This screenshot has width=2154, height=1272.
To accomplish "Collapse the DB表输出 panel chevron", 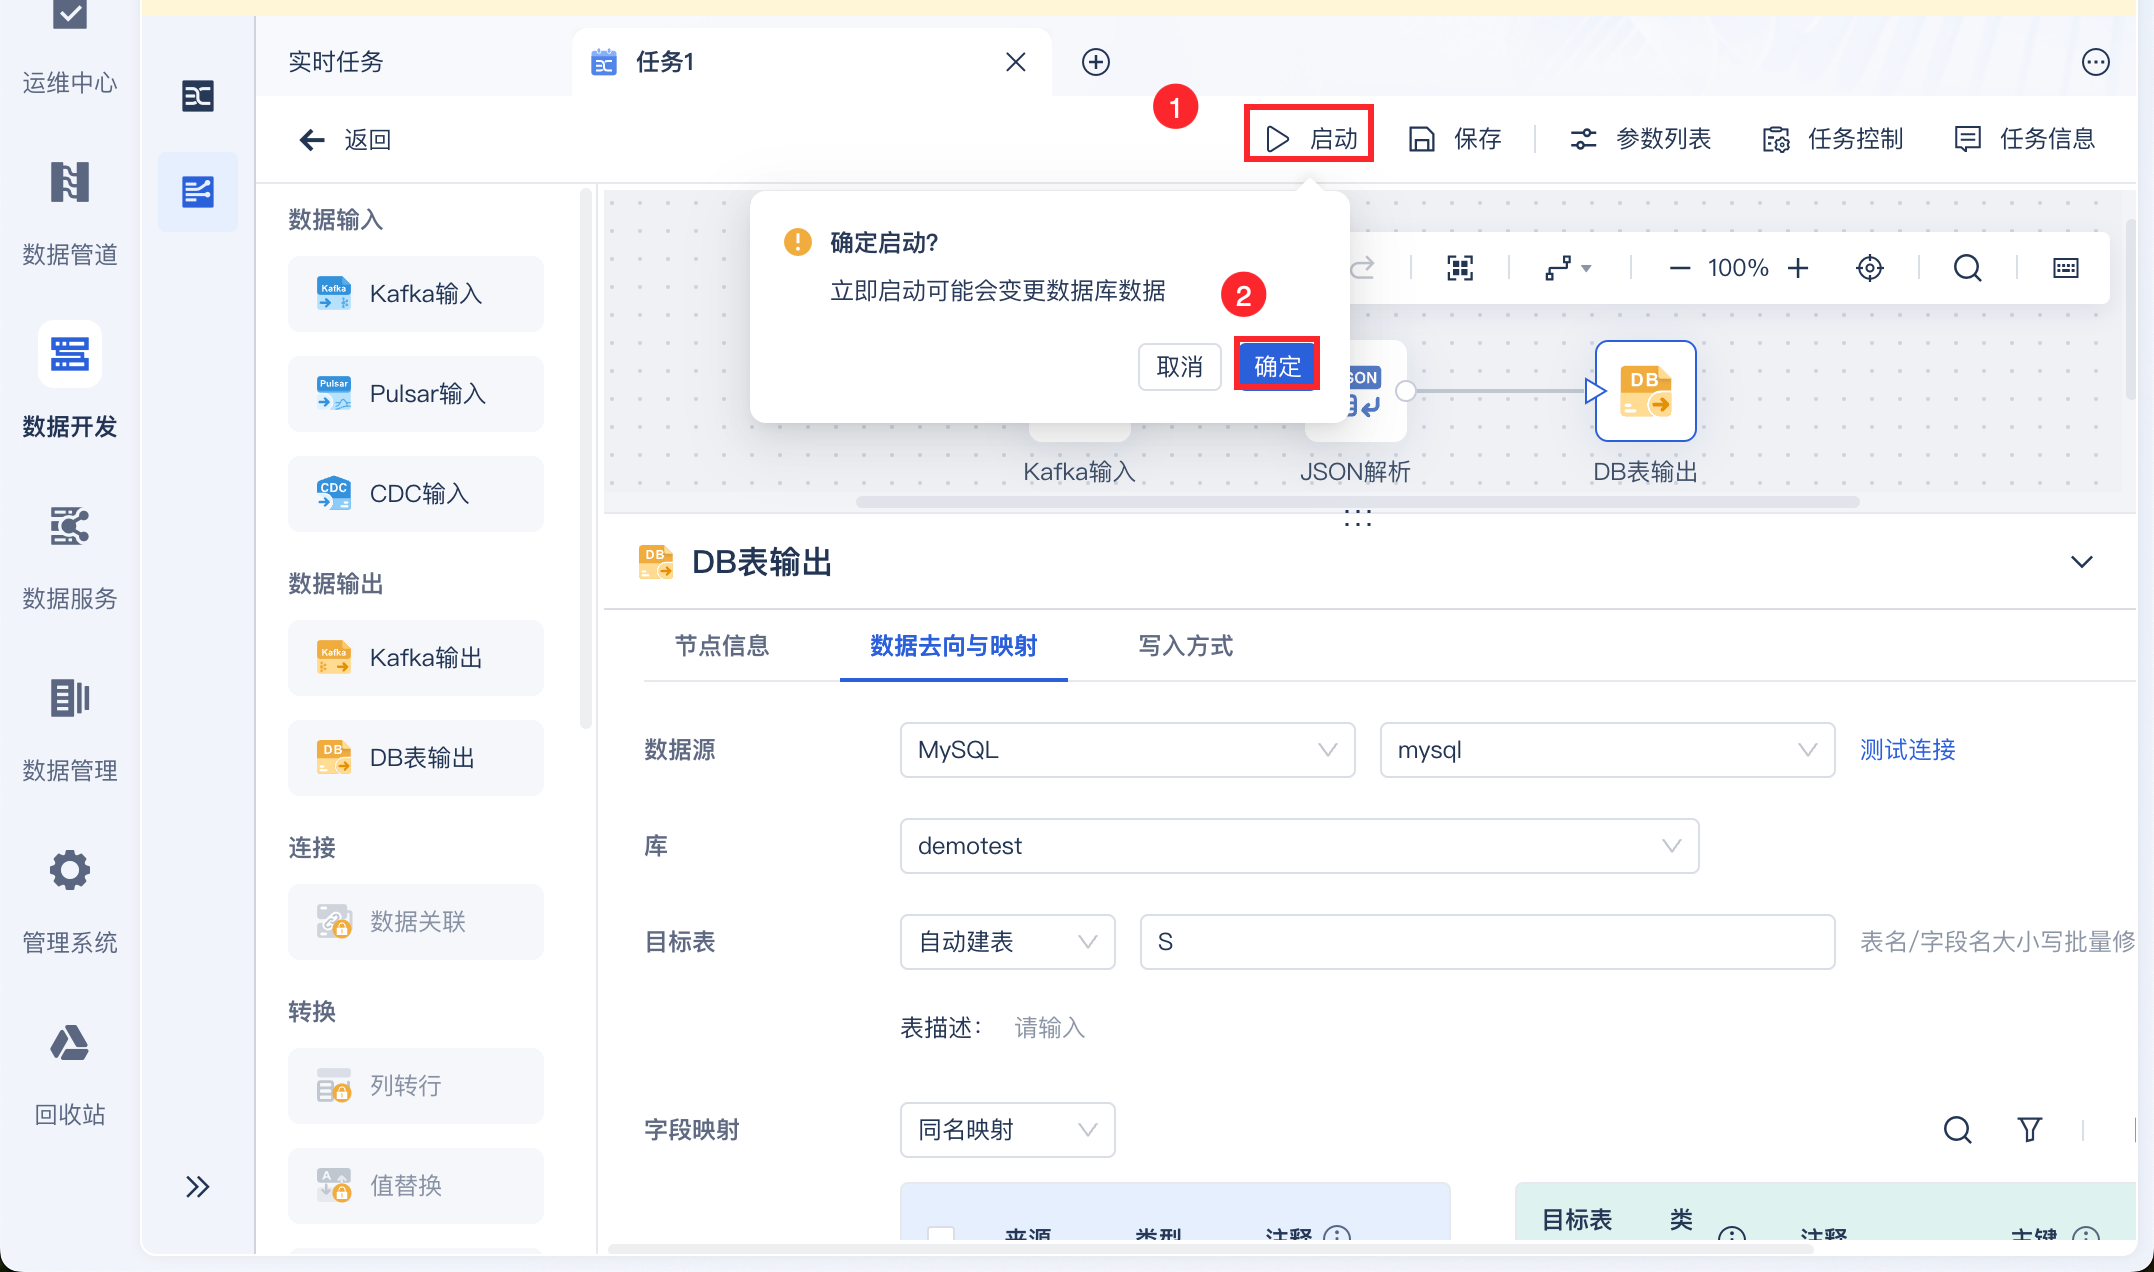I will pos(2081,562).
